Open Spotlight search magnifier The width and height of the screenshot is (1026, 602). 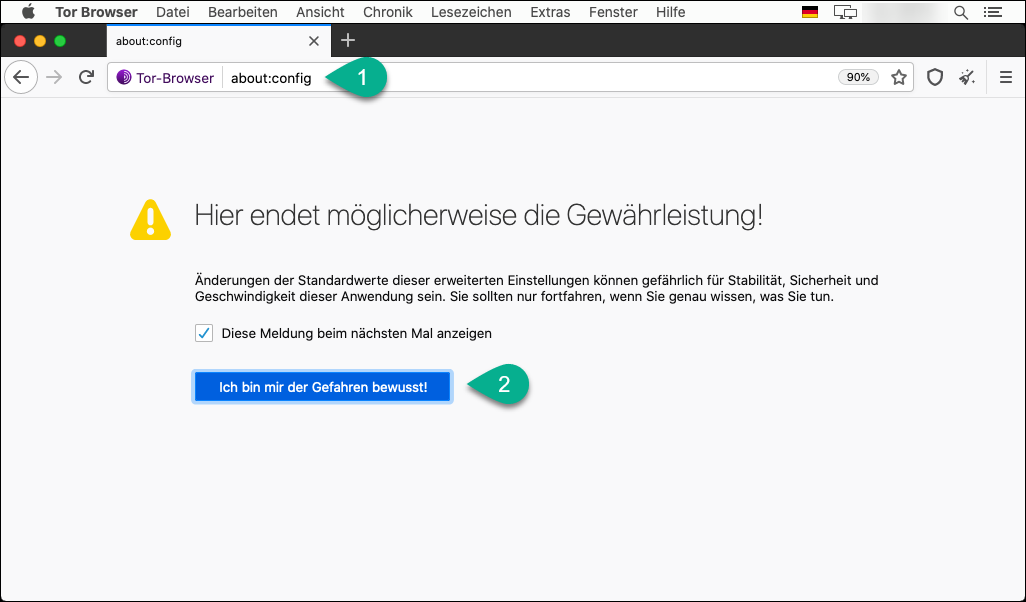961,12
